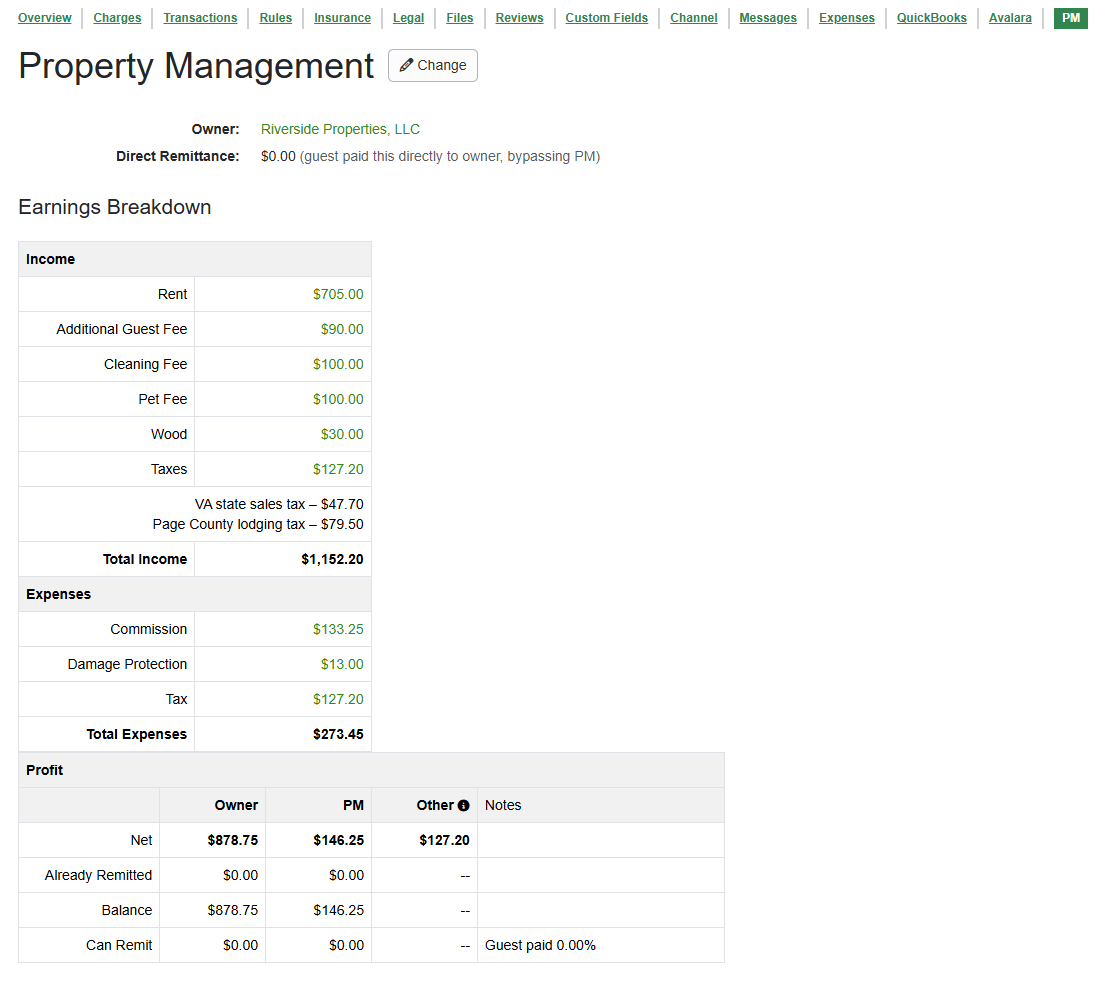Screen dimensions: 1108x985
Task: Go to the Avalara tab
Action: click(x=1010, y=17)
